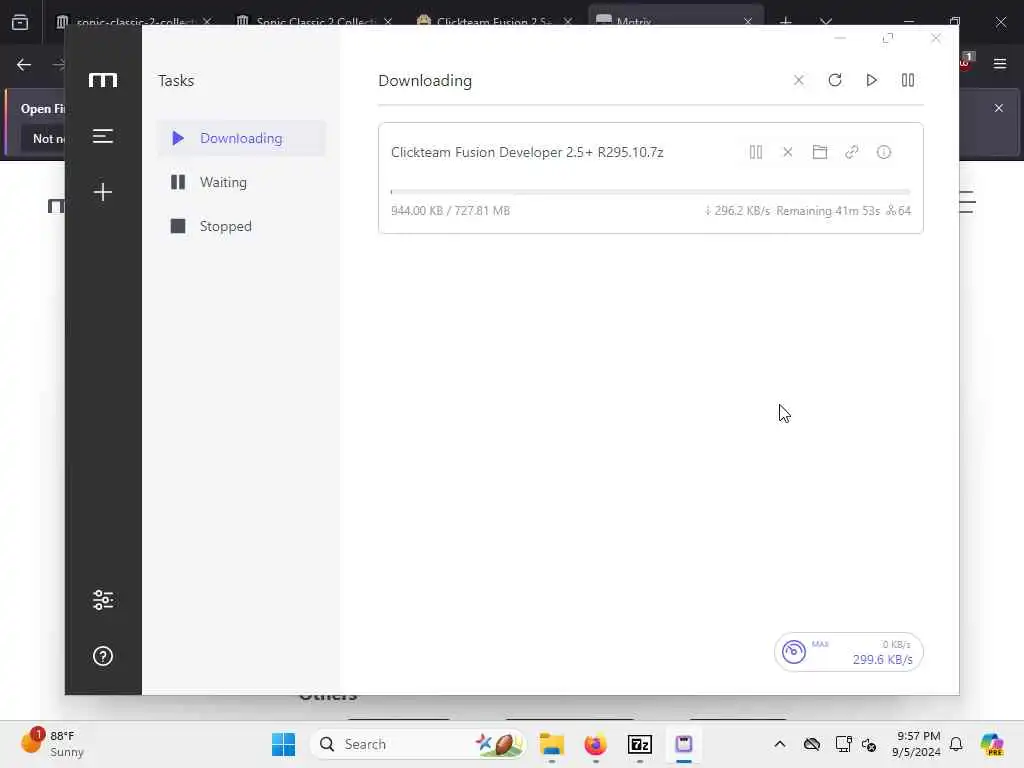1024x768 pixels.
Task: Click the Clickteam Fusion download progress bar
Action: pyautogui.click(x=650, y=192)
